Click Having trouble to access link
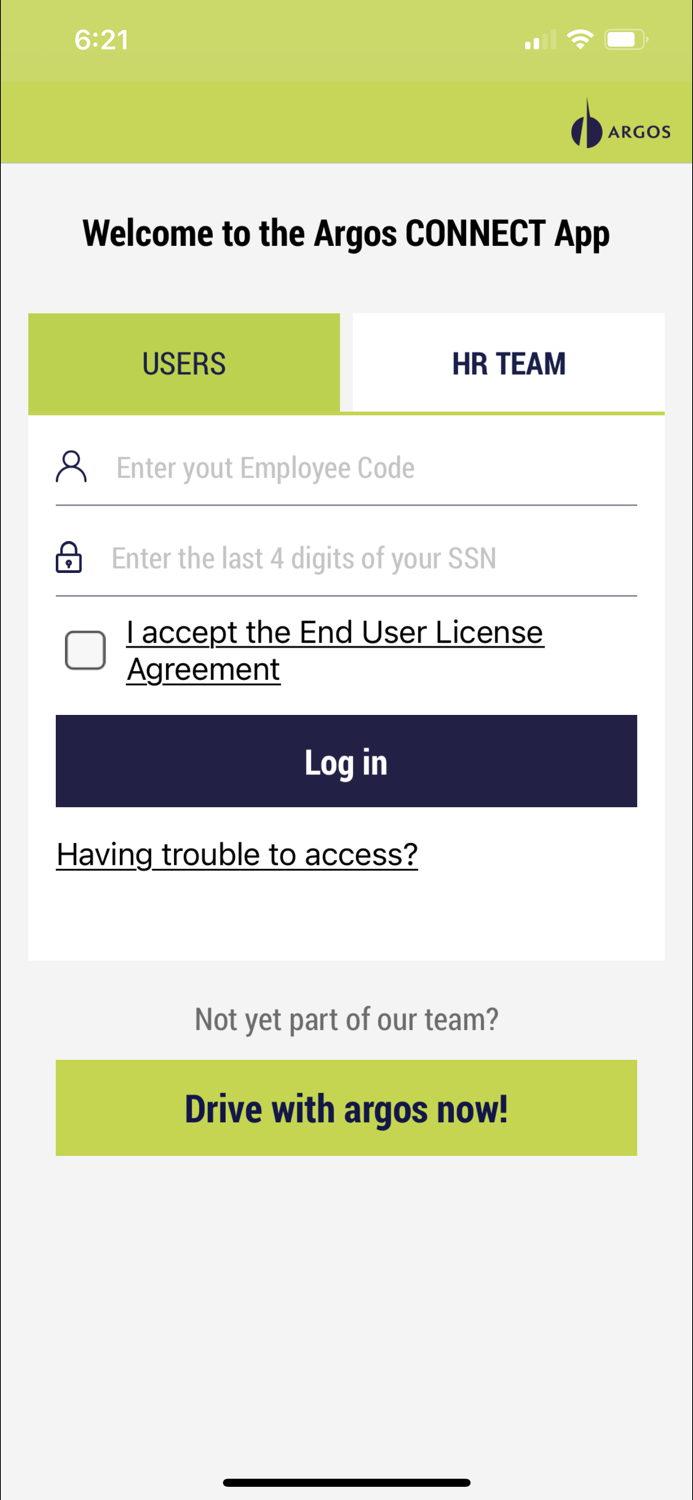Image resolution: width=693 pixels, height=1500 pixels. tap(236, 854)
